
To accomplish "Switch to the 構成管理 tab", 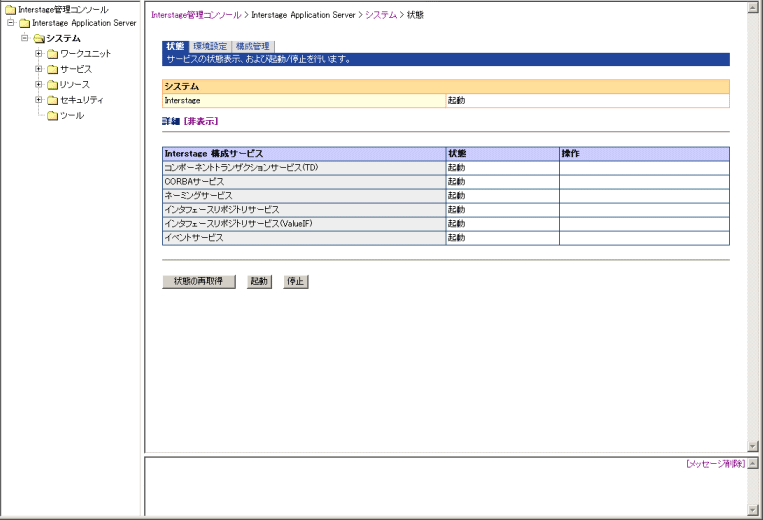I will tap(252, 47).
